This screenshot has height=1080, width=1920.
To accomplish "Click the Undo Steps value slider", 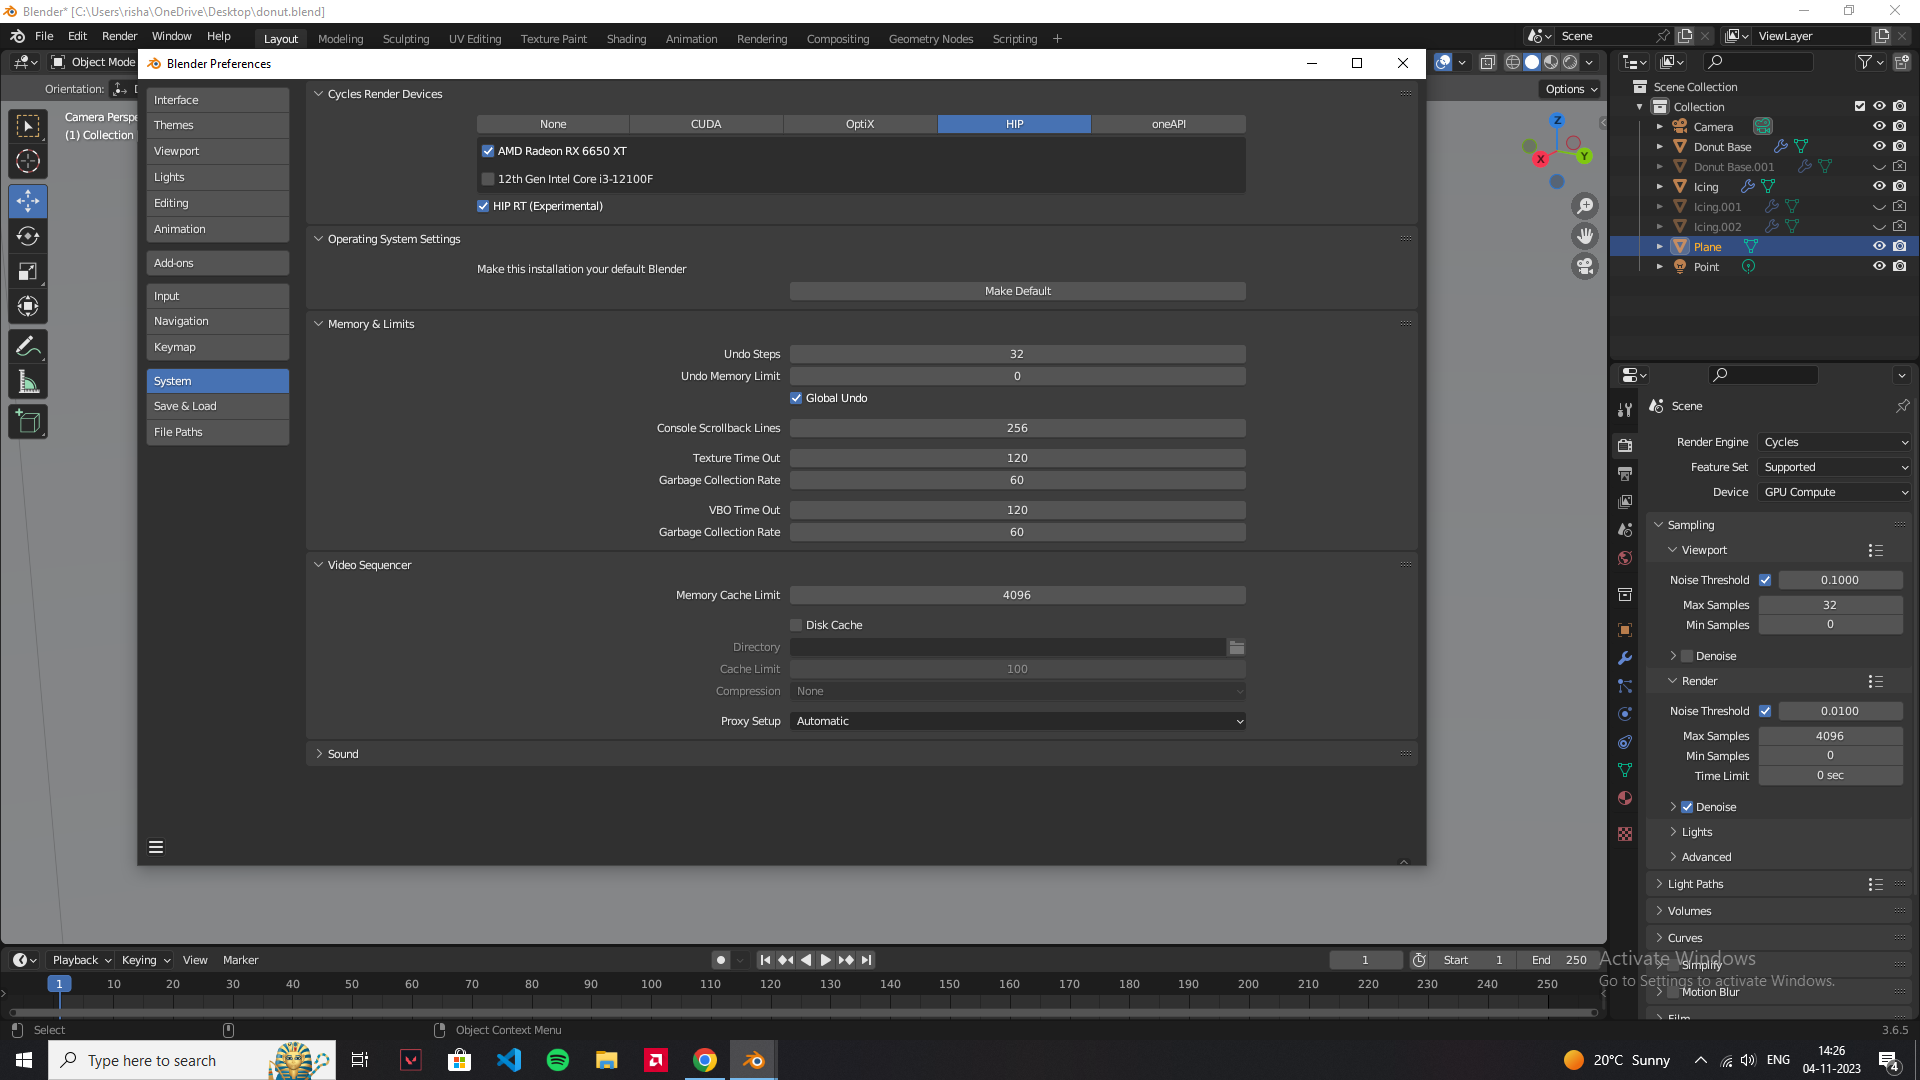I will pos(1018,354).
